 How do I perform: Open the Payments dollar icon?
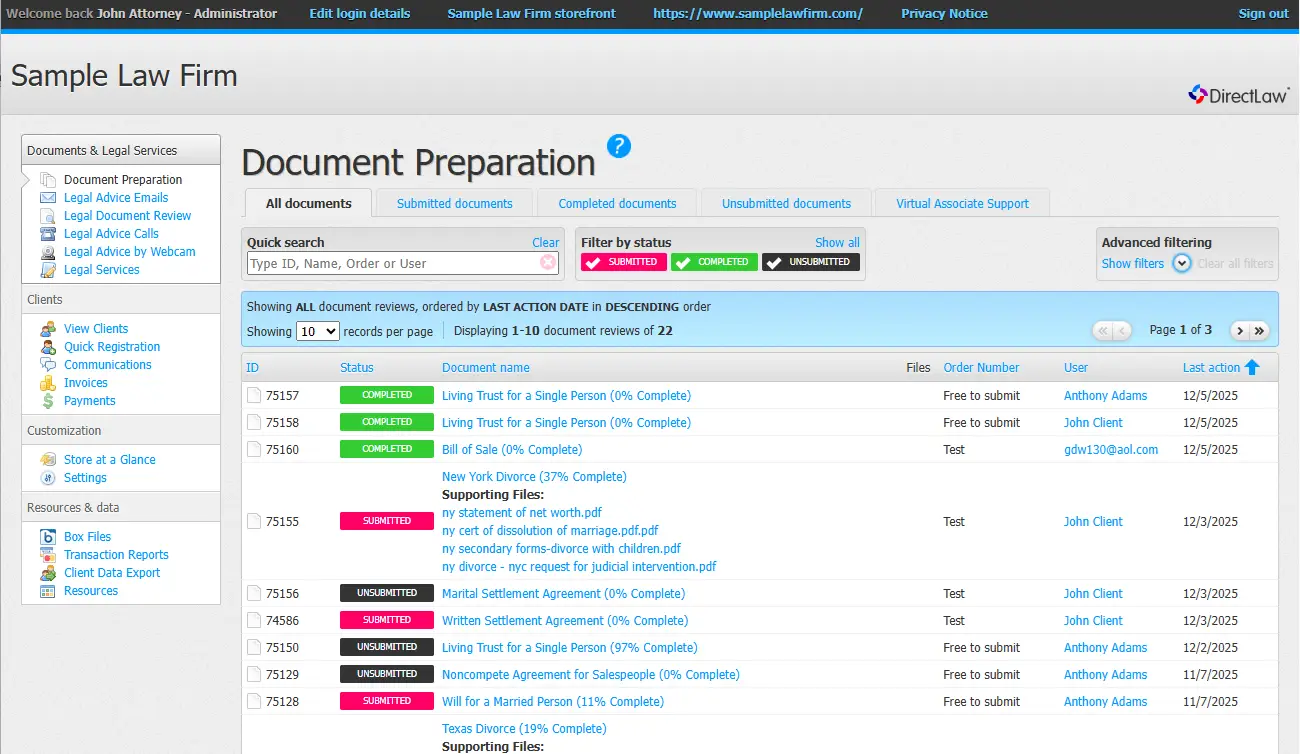(47, 400)
